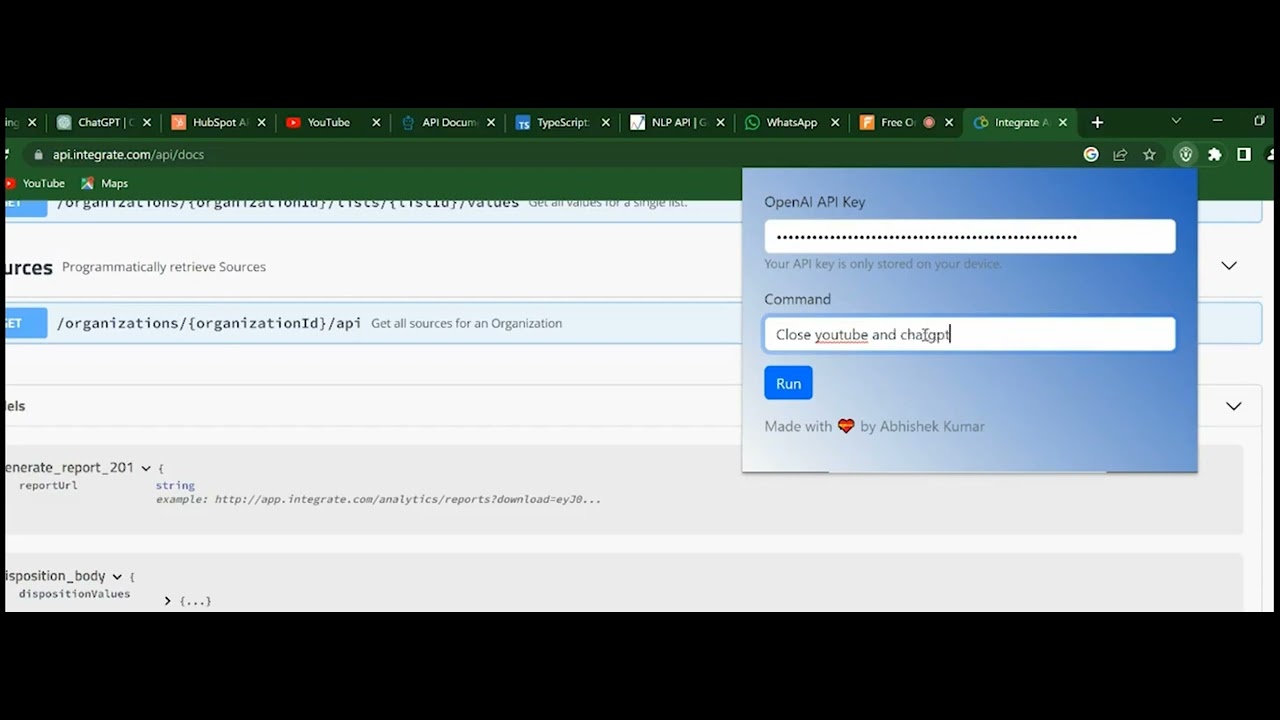Collapse the disposition_body model

pos(117,577)
